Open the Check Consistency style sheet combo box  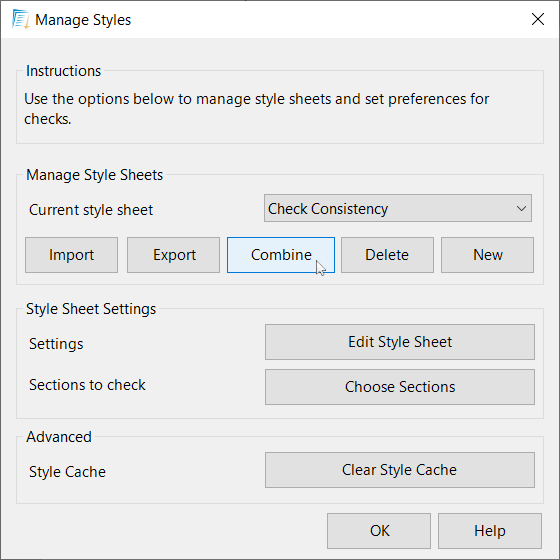(398, 208)
